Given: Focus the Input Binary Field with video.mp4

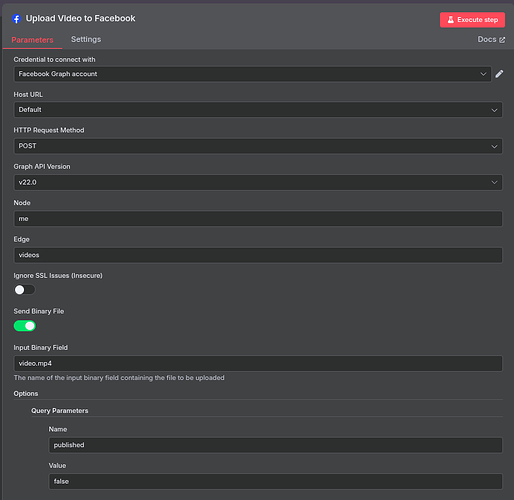Looking at the screenshot, I should coord(258,363).
